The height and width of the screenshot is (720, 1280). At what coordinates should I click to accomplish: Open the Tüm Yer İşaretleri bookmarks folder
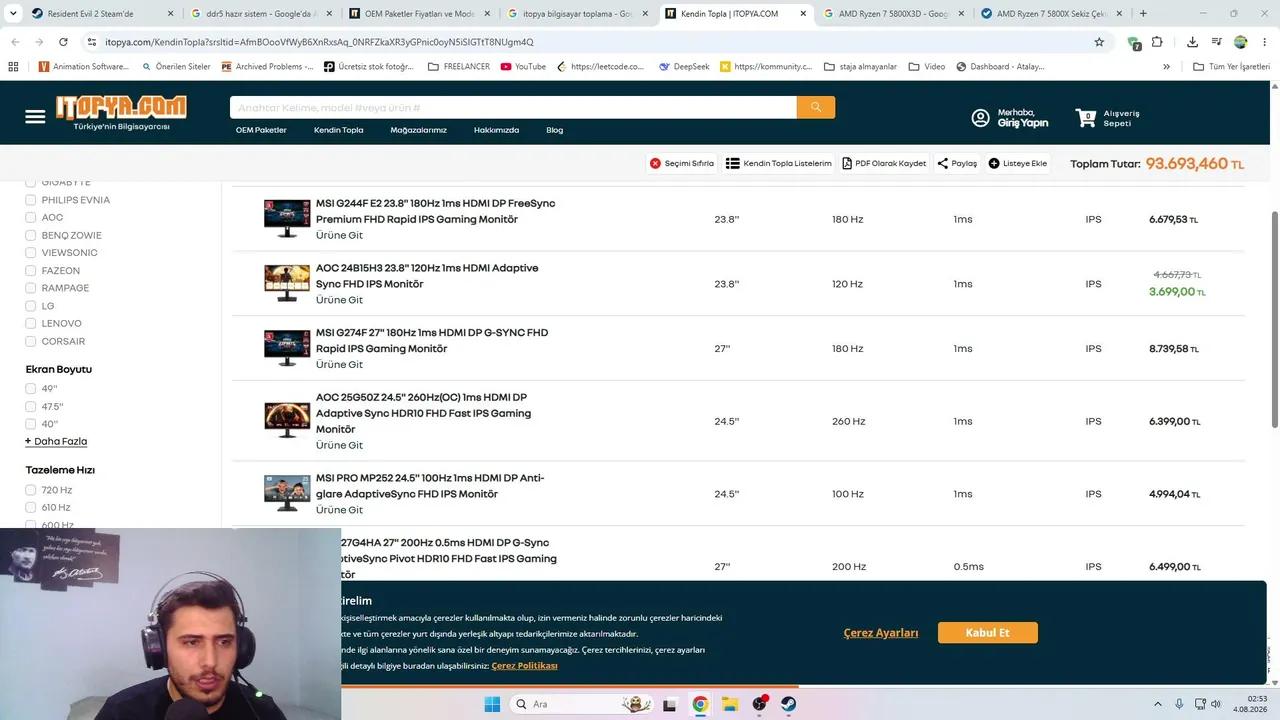click(x=1231, y=66)
